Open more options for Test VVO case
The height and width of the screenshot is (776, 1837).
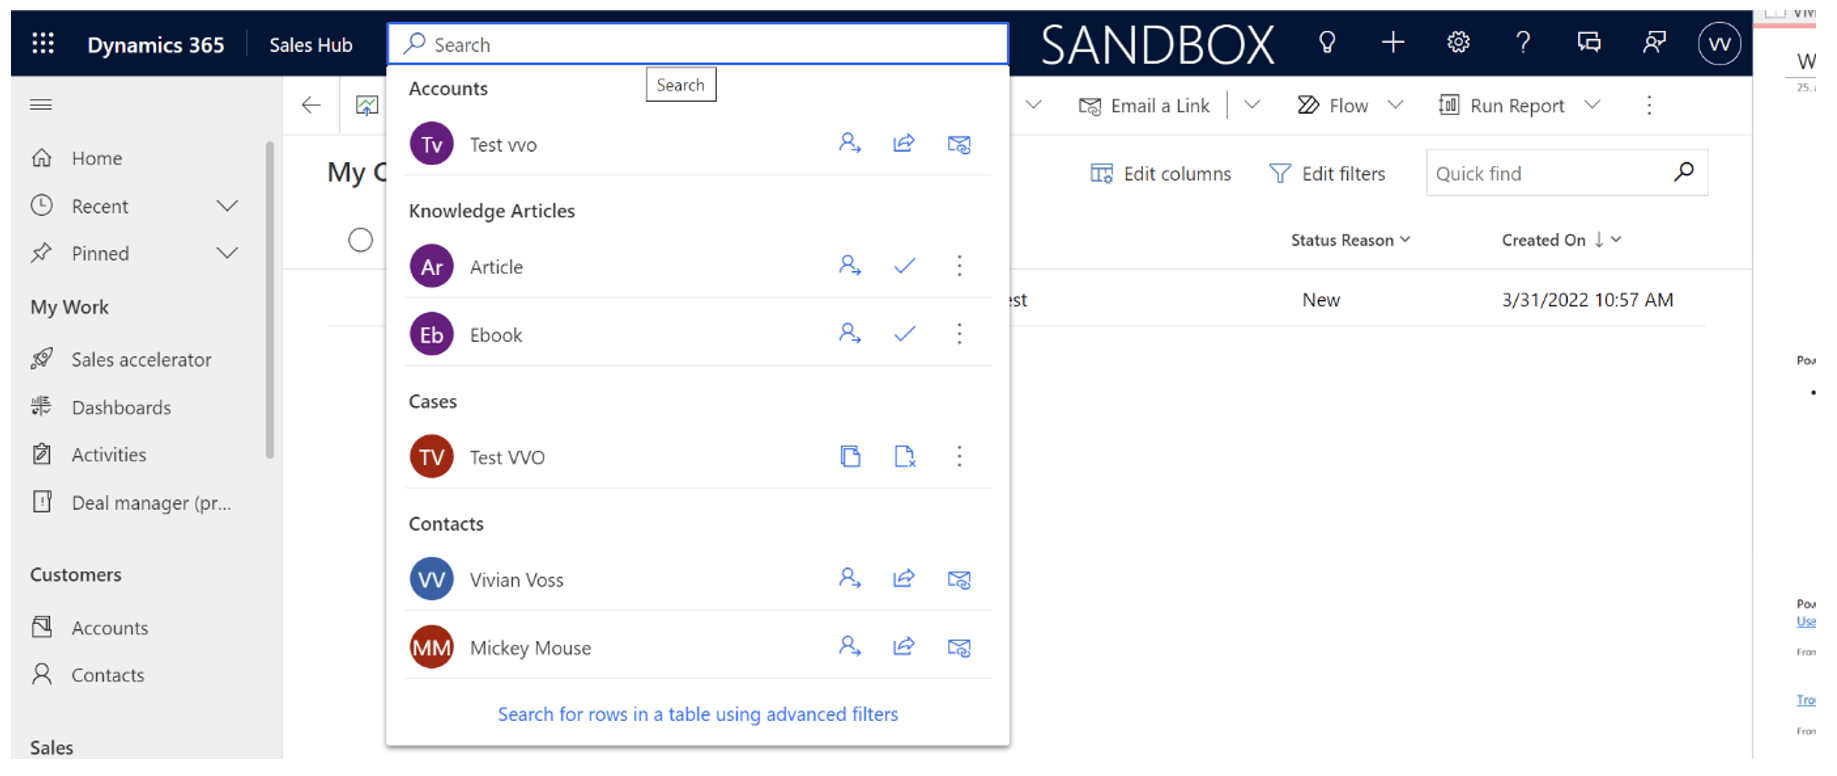tap(959, 456)
